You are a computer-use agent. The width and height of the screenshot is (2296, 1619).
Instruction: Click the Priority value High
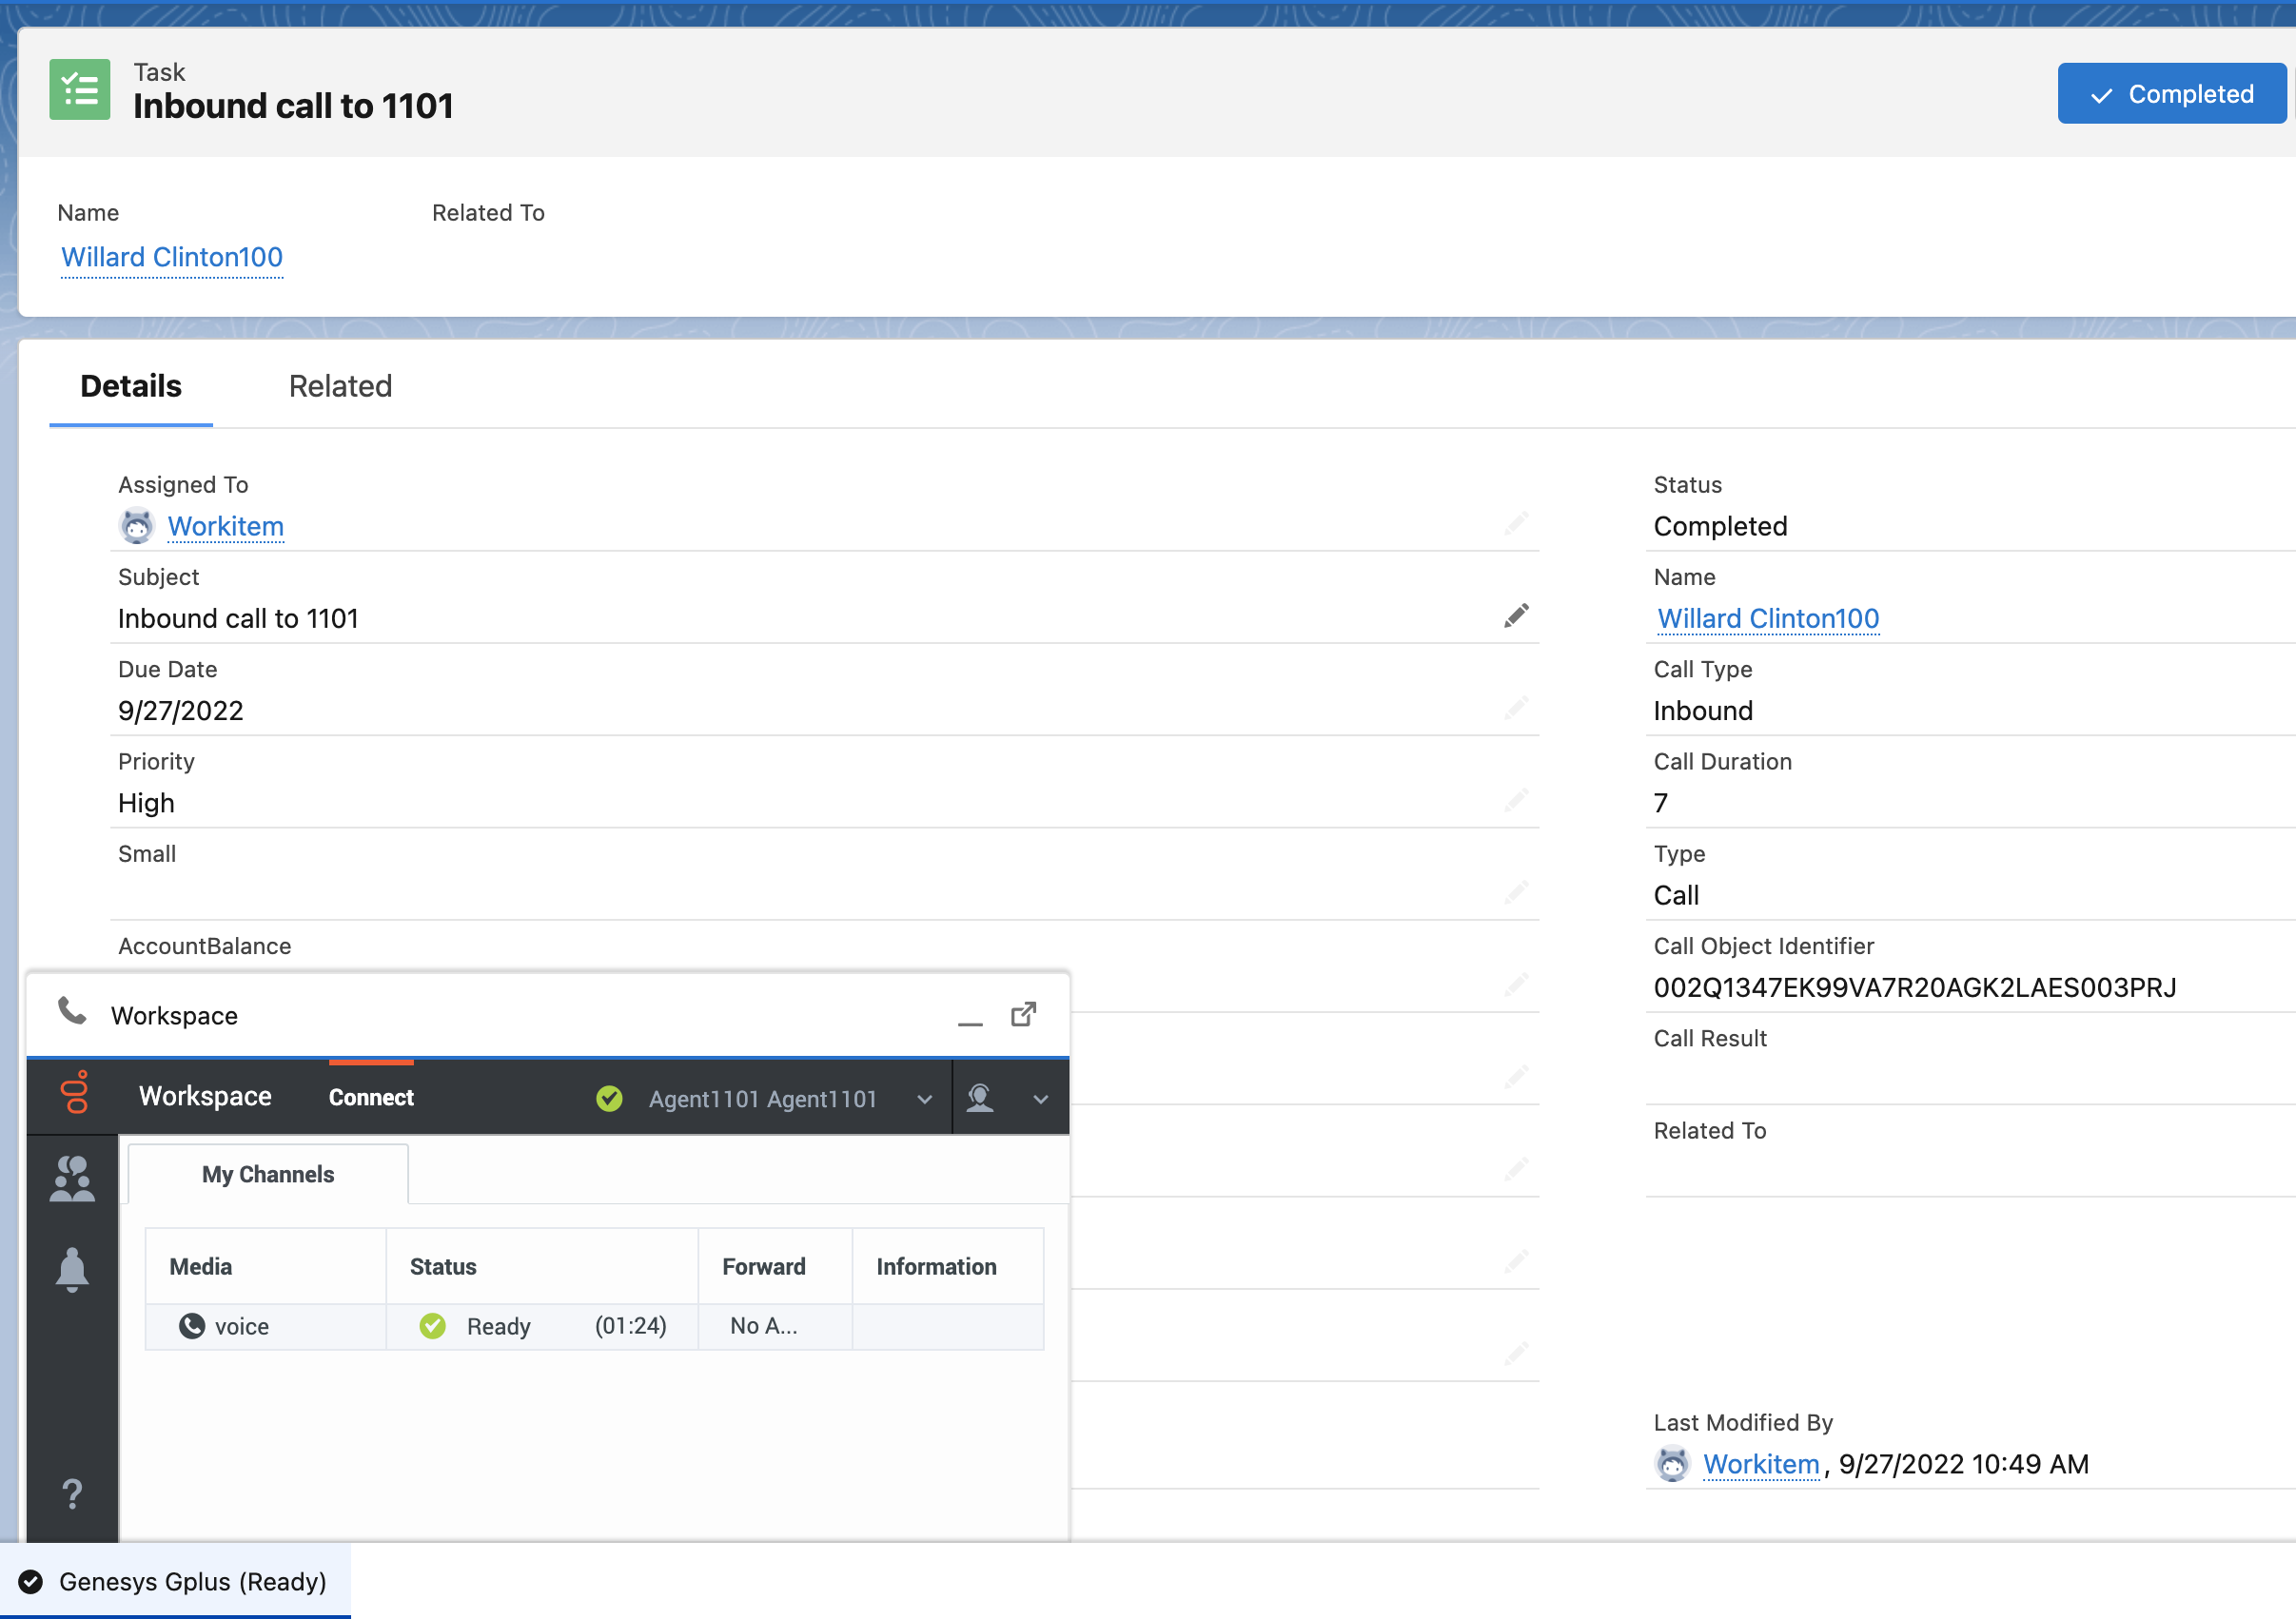coord(146,803)
